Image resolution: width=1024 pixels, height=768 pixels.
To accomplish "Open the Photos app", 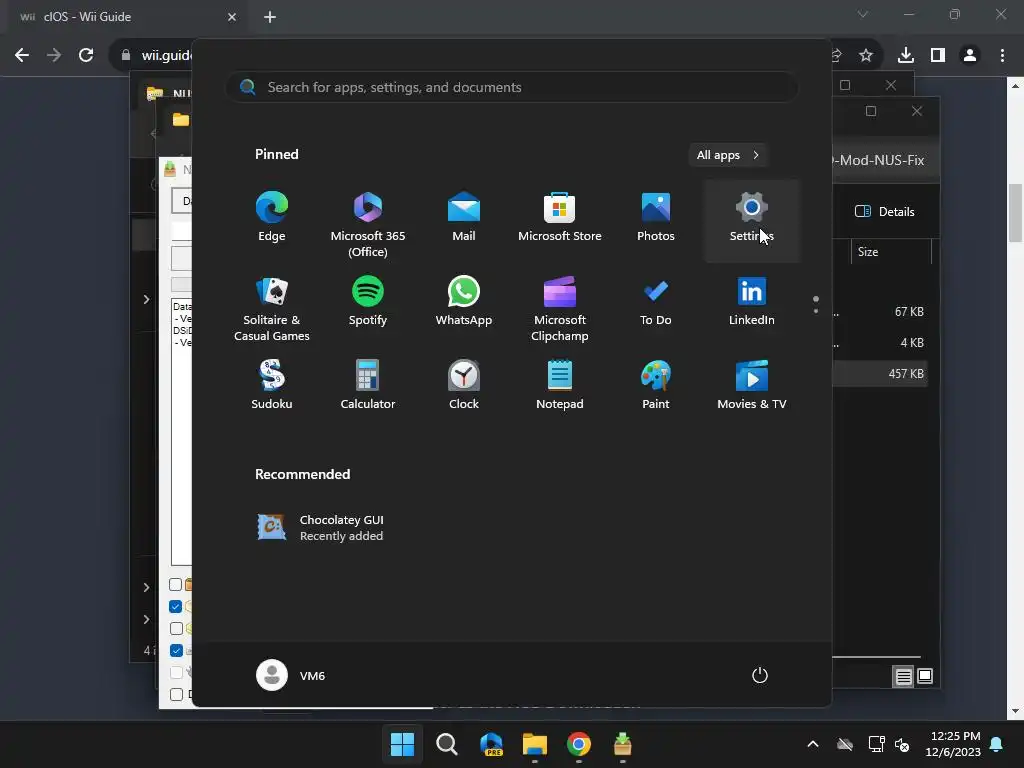I will tap(656, 219).
